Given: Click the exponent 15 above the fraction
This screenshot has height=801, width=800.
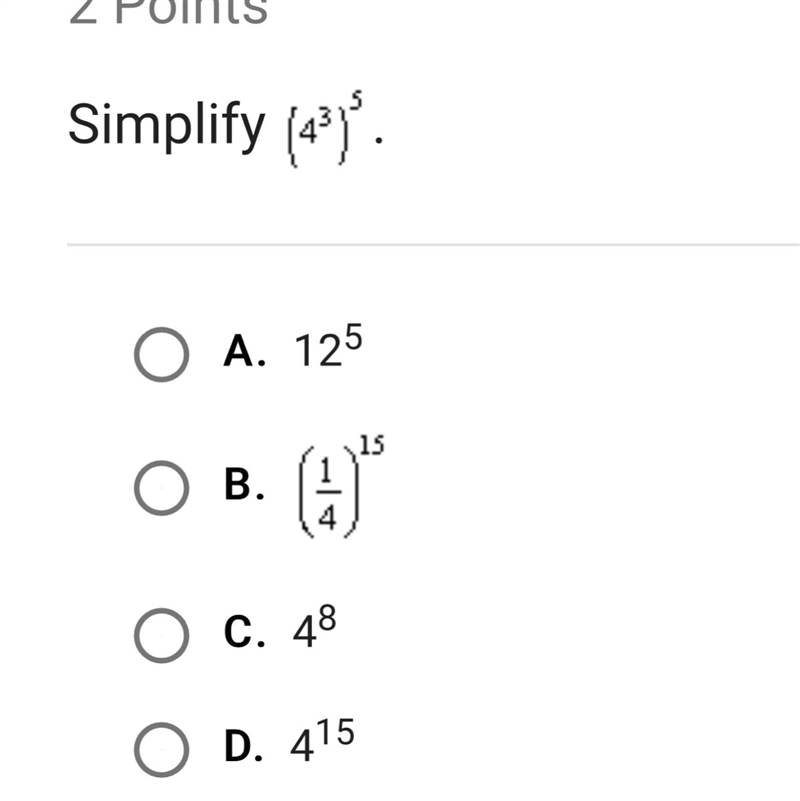Looking at the screenshot, I should [x=372, y=445].
